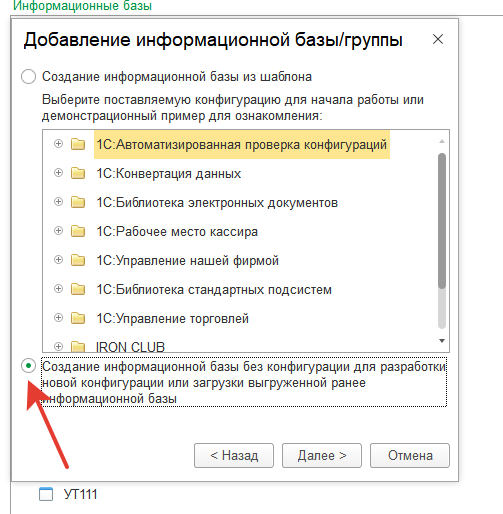This screenshot has width=503, height=514.
Task: Close the 'Добавление информационной базы/группы' dialog
Action: pyautogui.click(x=438, y=39)
